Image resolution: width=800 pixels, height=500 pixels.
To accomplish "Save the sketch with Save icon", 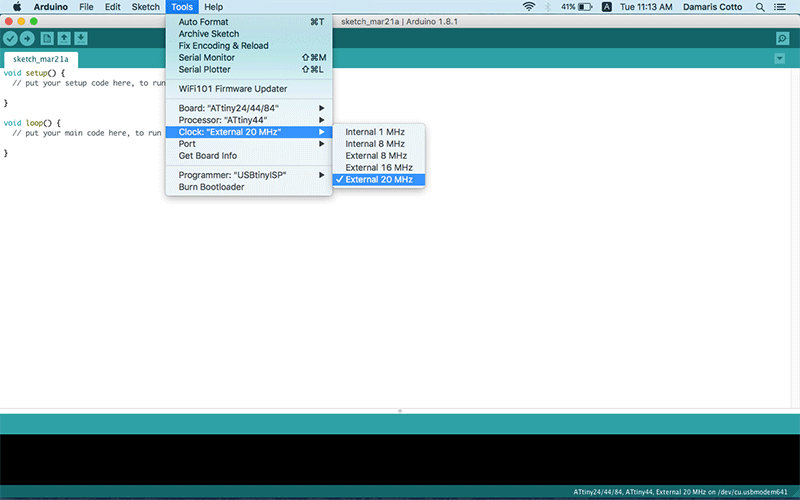I will click(81, 38).
